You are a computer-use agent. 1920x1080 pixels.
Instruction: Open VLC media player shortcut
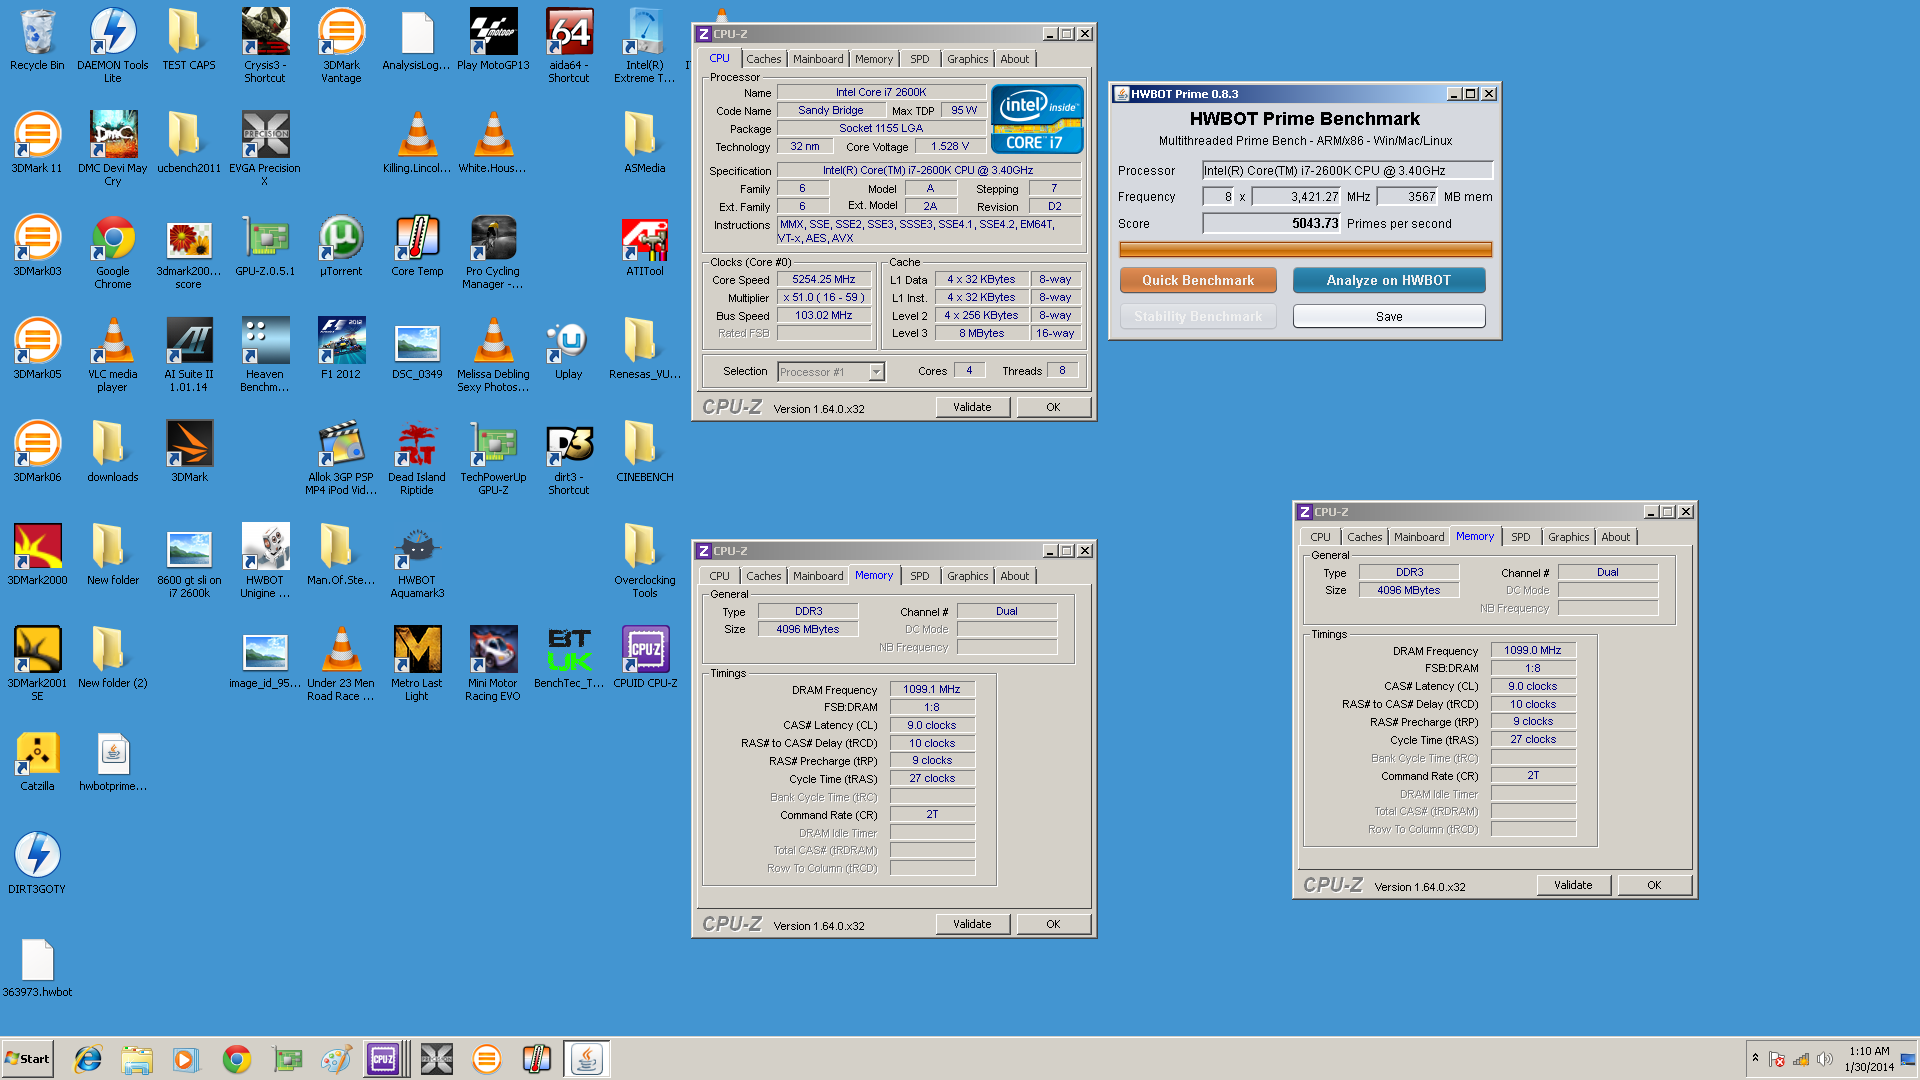(113, 354)
